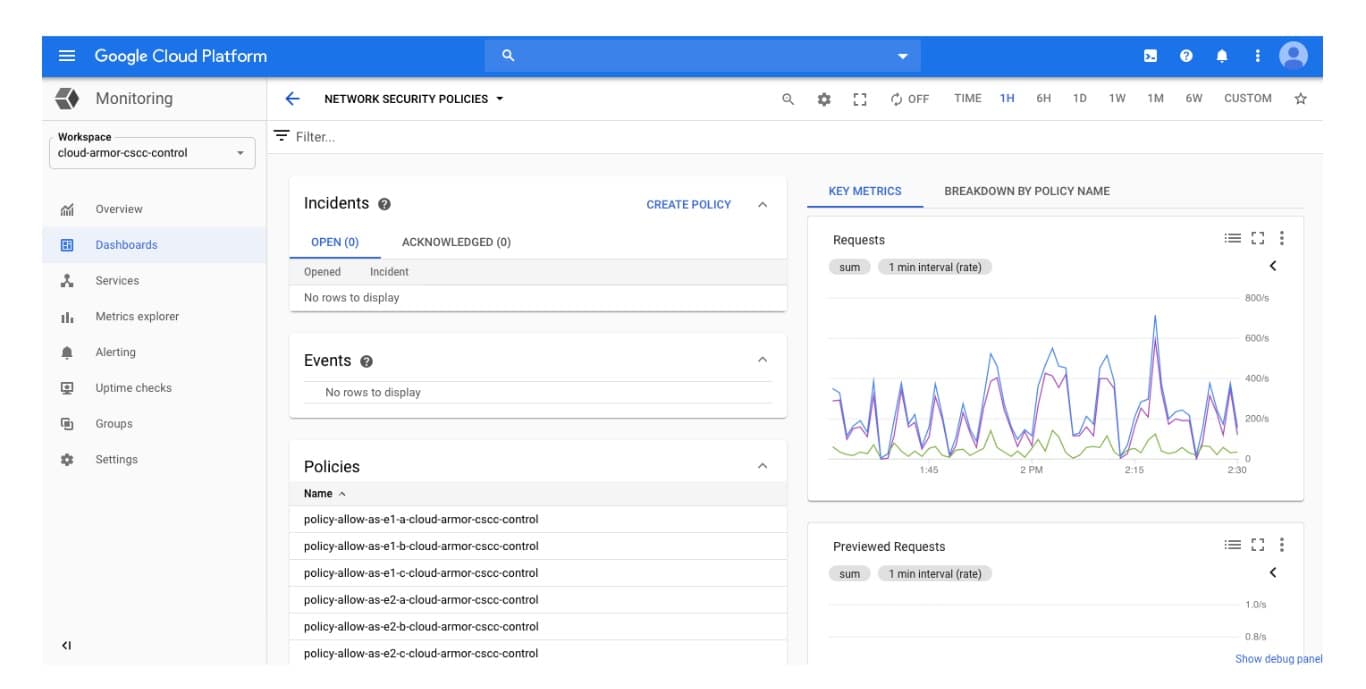Click 1 min interval chip on Requests chart
Screen dimensions: 1366x689
pos(935,267)
